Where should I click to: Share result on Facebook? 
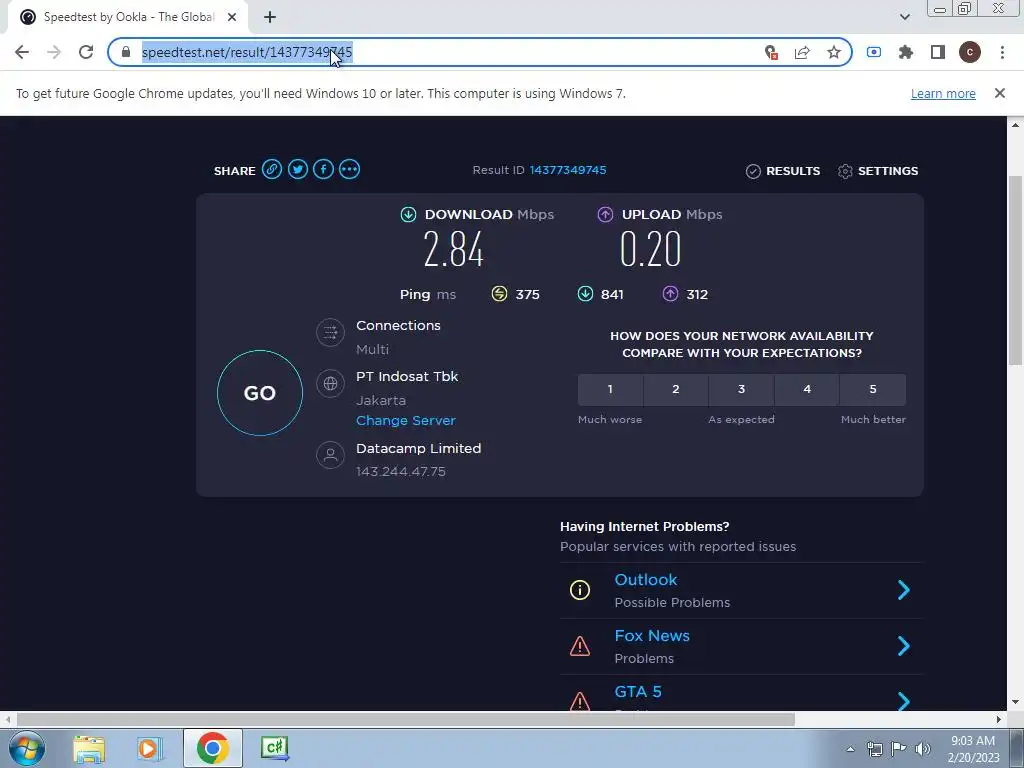click(x=323, y=170)
